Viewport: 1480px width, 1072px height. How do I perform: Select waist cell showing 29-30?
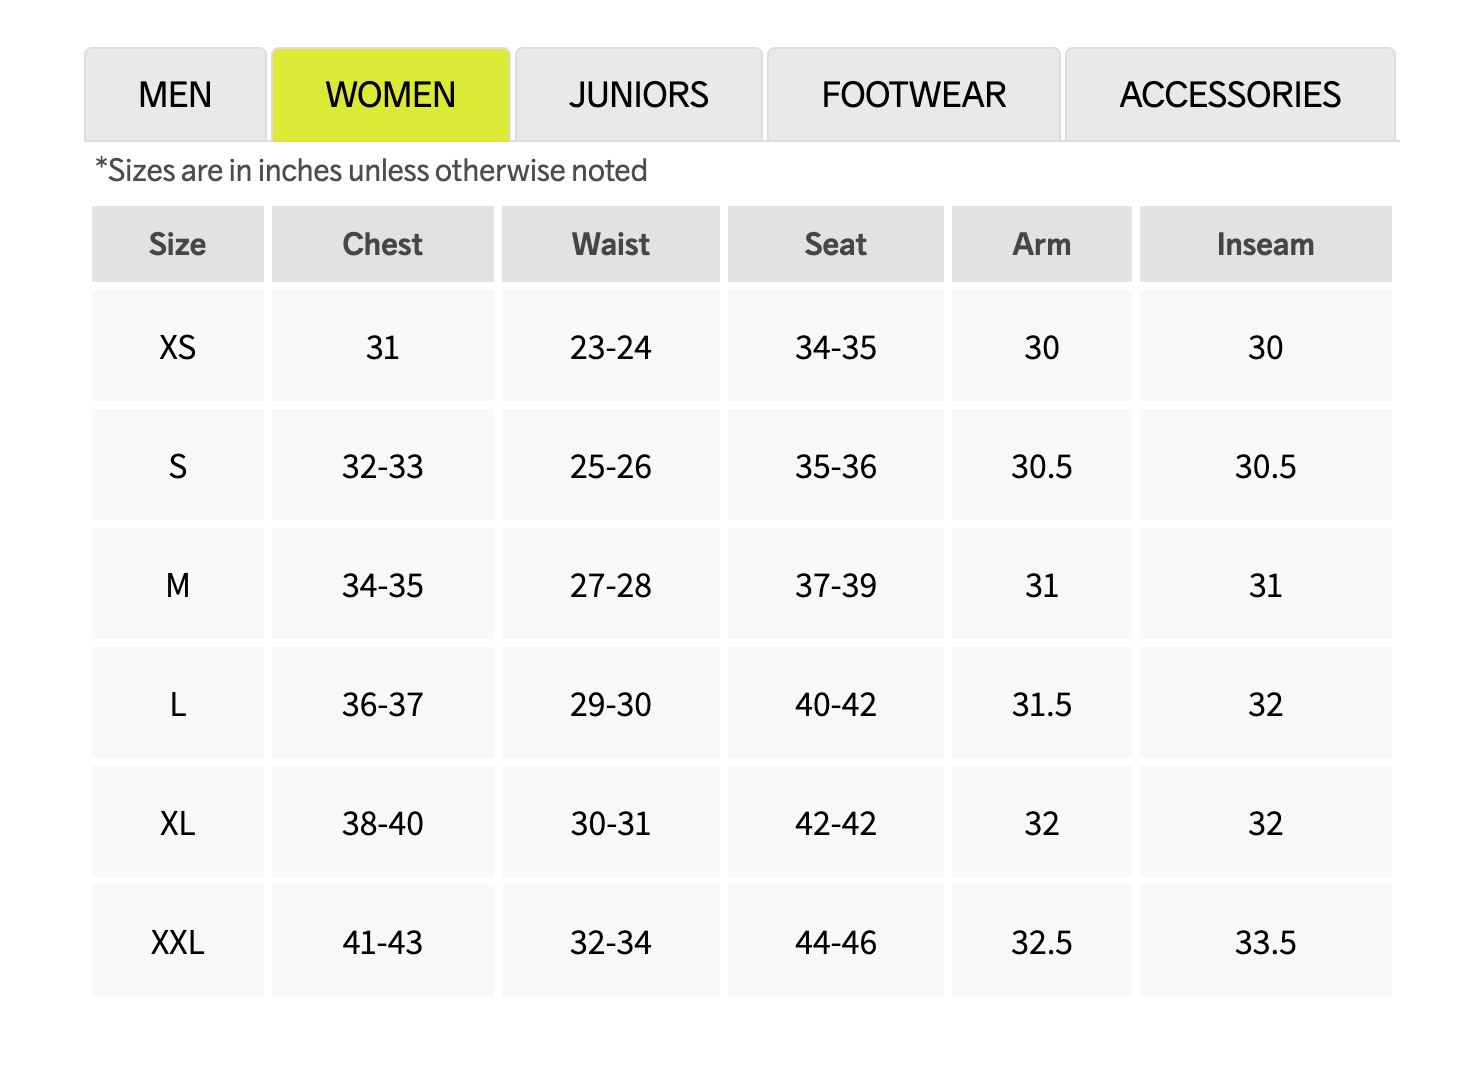pyautogui.click(x=610, y=704)
